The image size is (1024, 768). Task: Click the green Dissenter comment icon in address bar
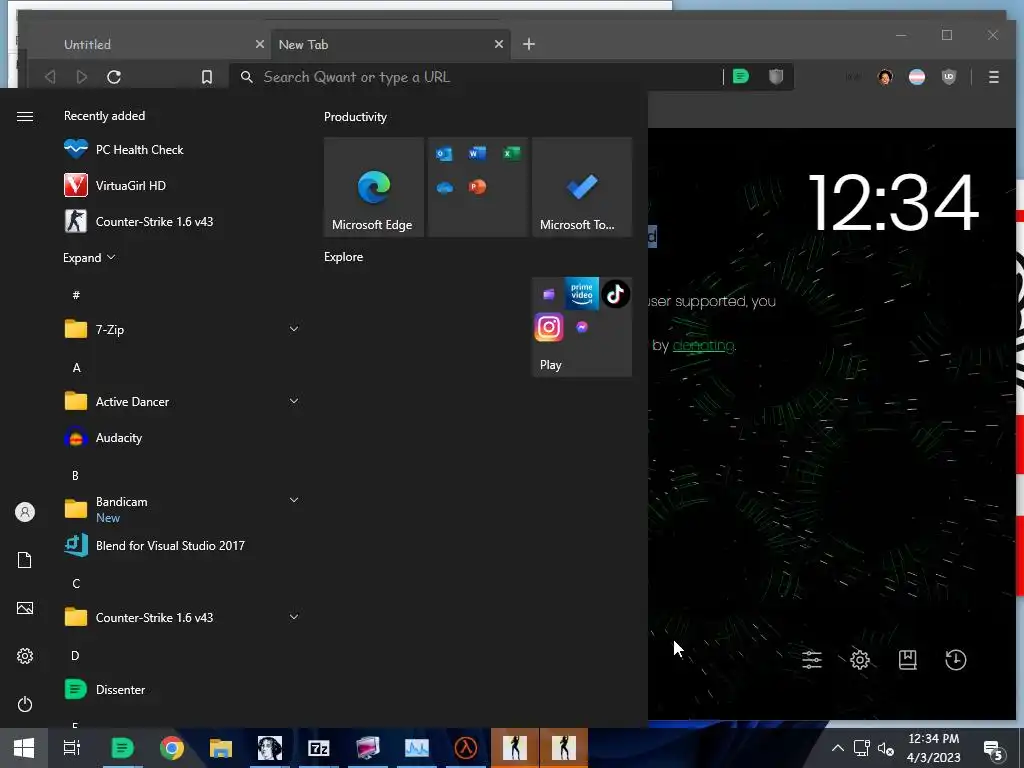point(741,77)
